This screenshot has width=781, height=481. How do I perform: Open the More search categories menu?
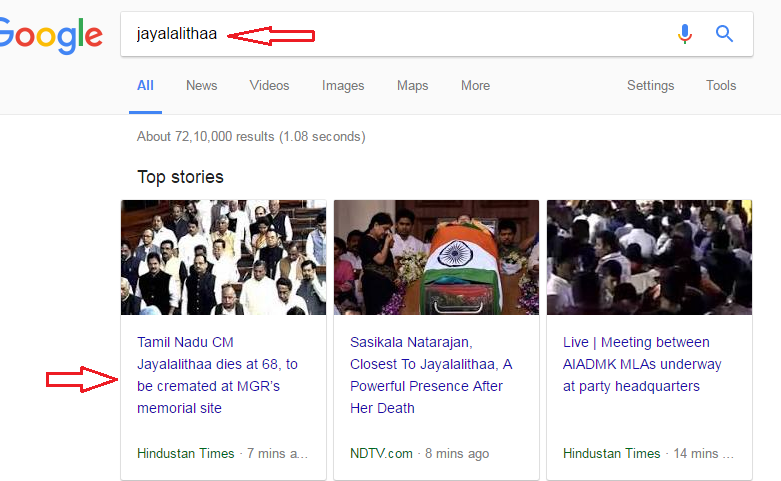pos(475,86)
